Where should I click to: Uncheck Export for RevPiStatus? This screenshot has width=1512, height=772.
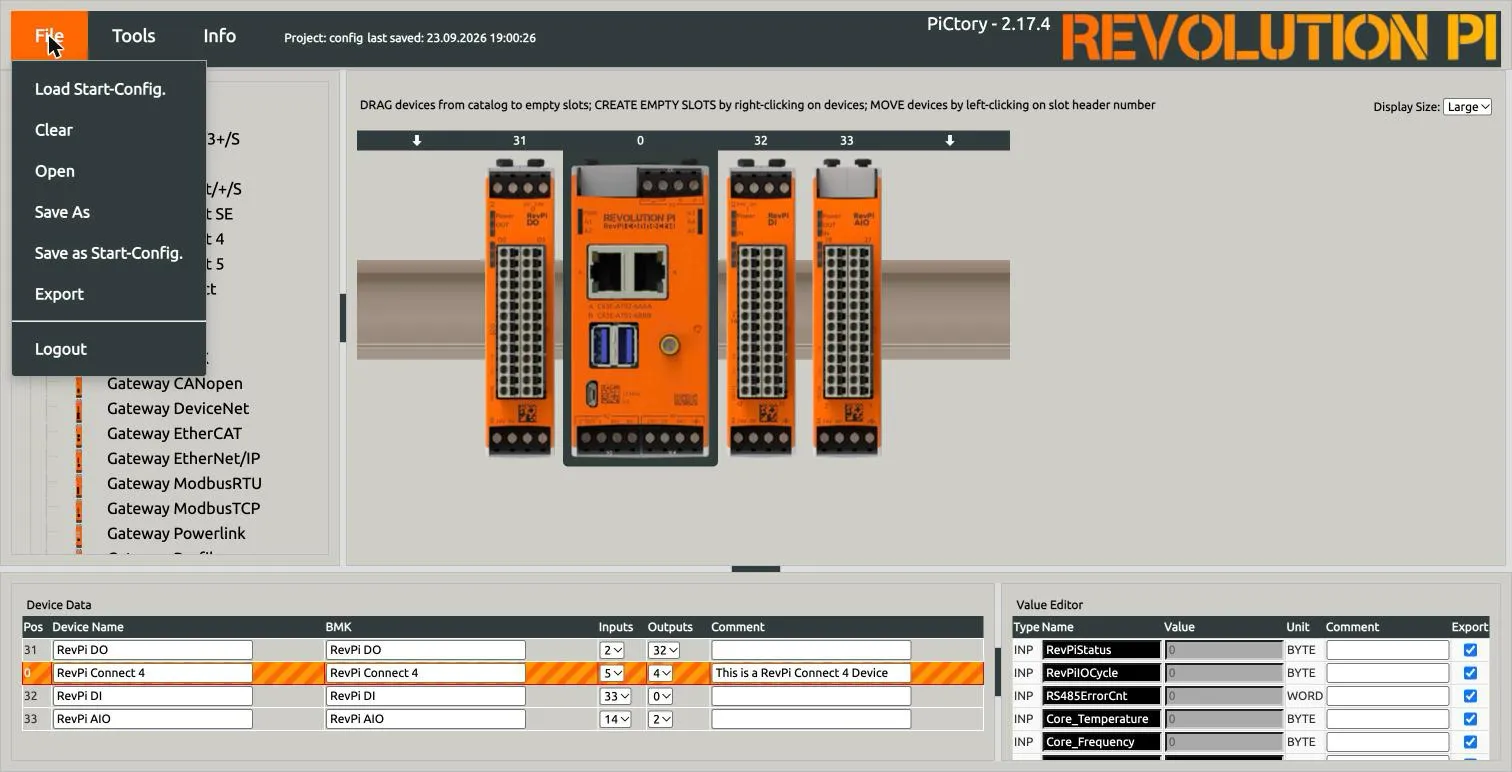[1470, 650]
